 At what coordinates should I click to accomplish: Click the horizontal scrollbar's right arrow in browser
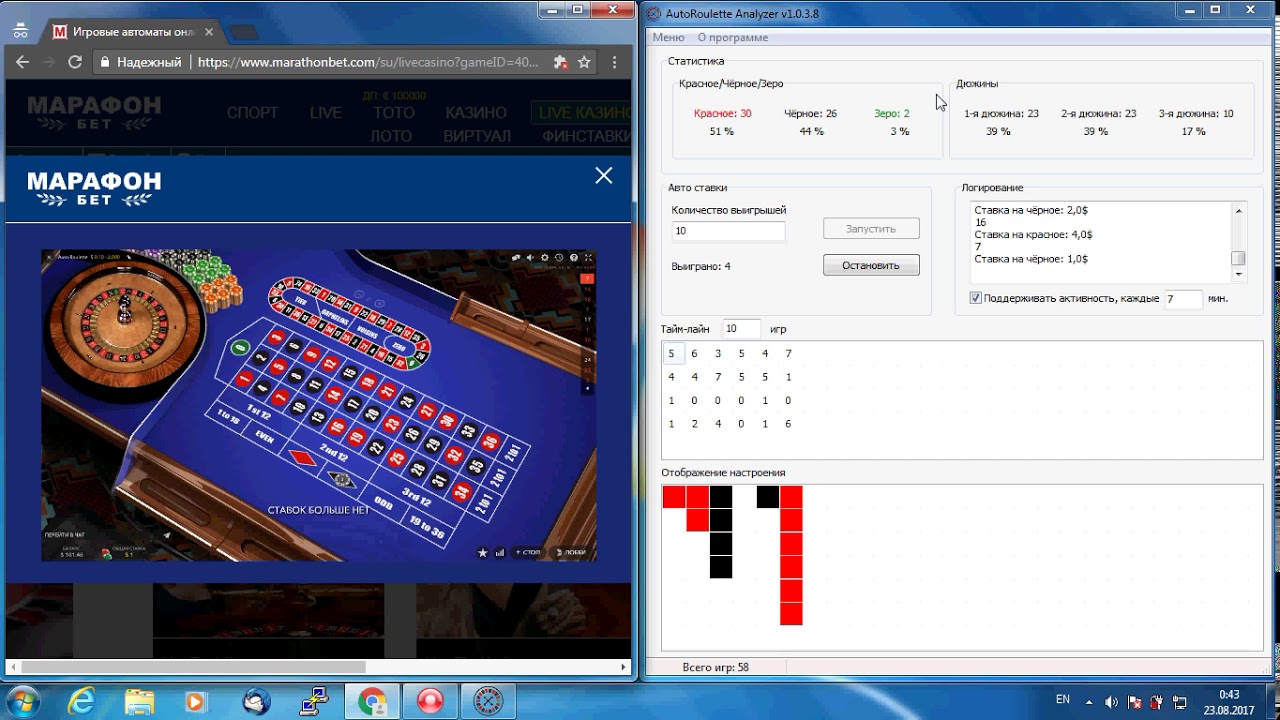[x=623, y=667]
